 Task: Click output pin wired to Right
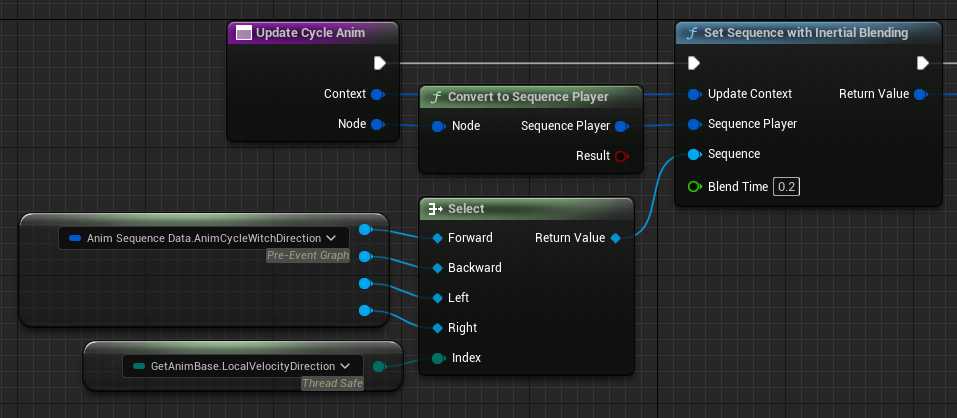pyautogui.click(x=365, y=311)
